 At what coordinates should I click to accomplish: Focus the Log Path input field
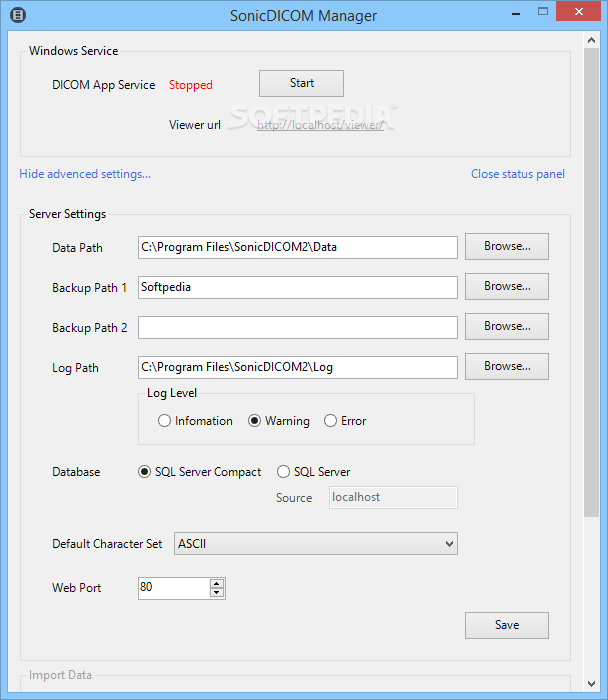tap(298, 367)
